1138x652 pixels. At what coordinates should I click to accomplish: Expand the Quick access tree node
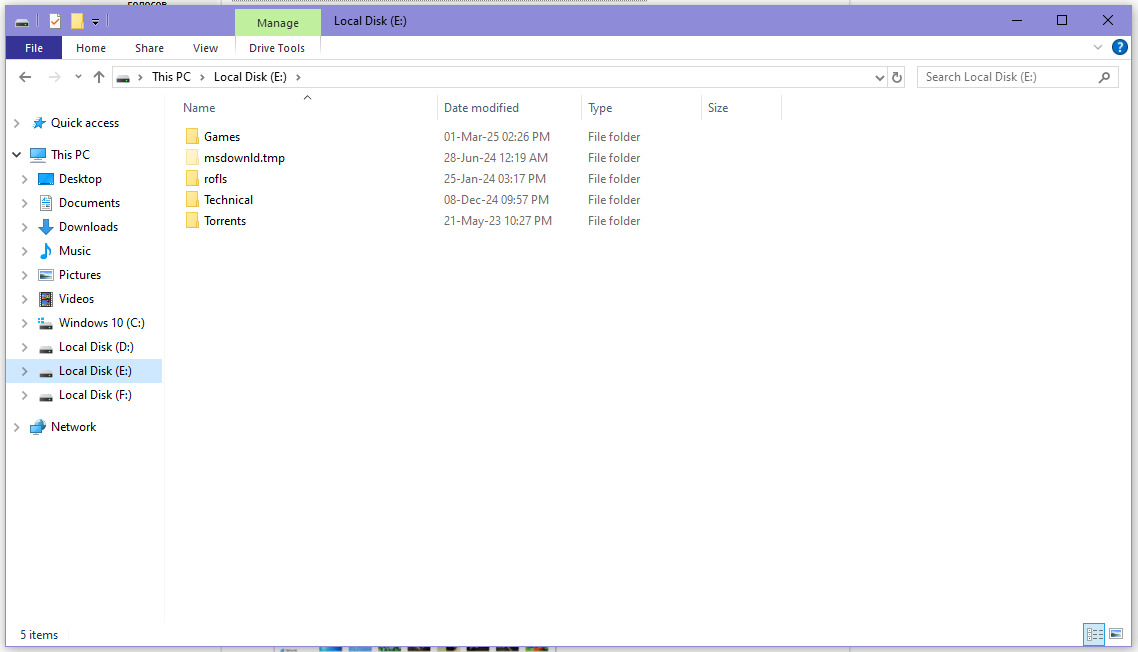click(x=16, y=123)
